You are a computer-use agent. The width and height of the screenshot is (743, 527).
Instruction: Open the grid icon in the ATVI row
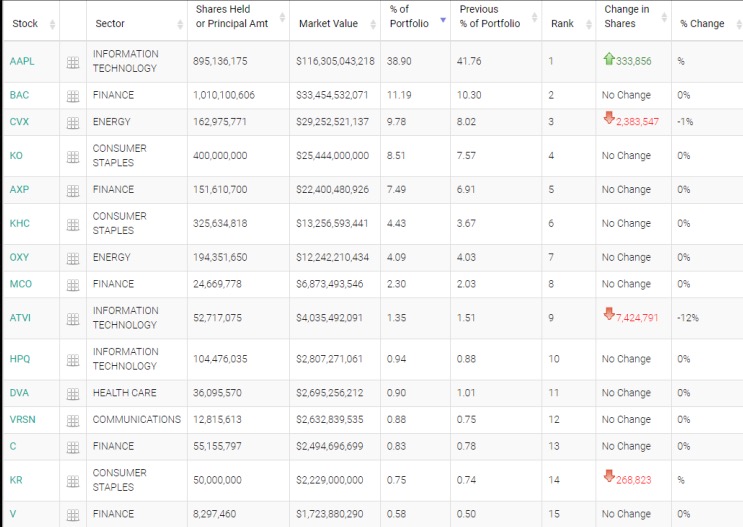(73, 319)
